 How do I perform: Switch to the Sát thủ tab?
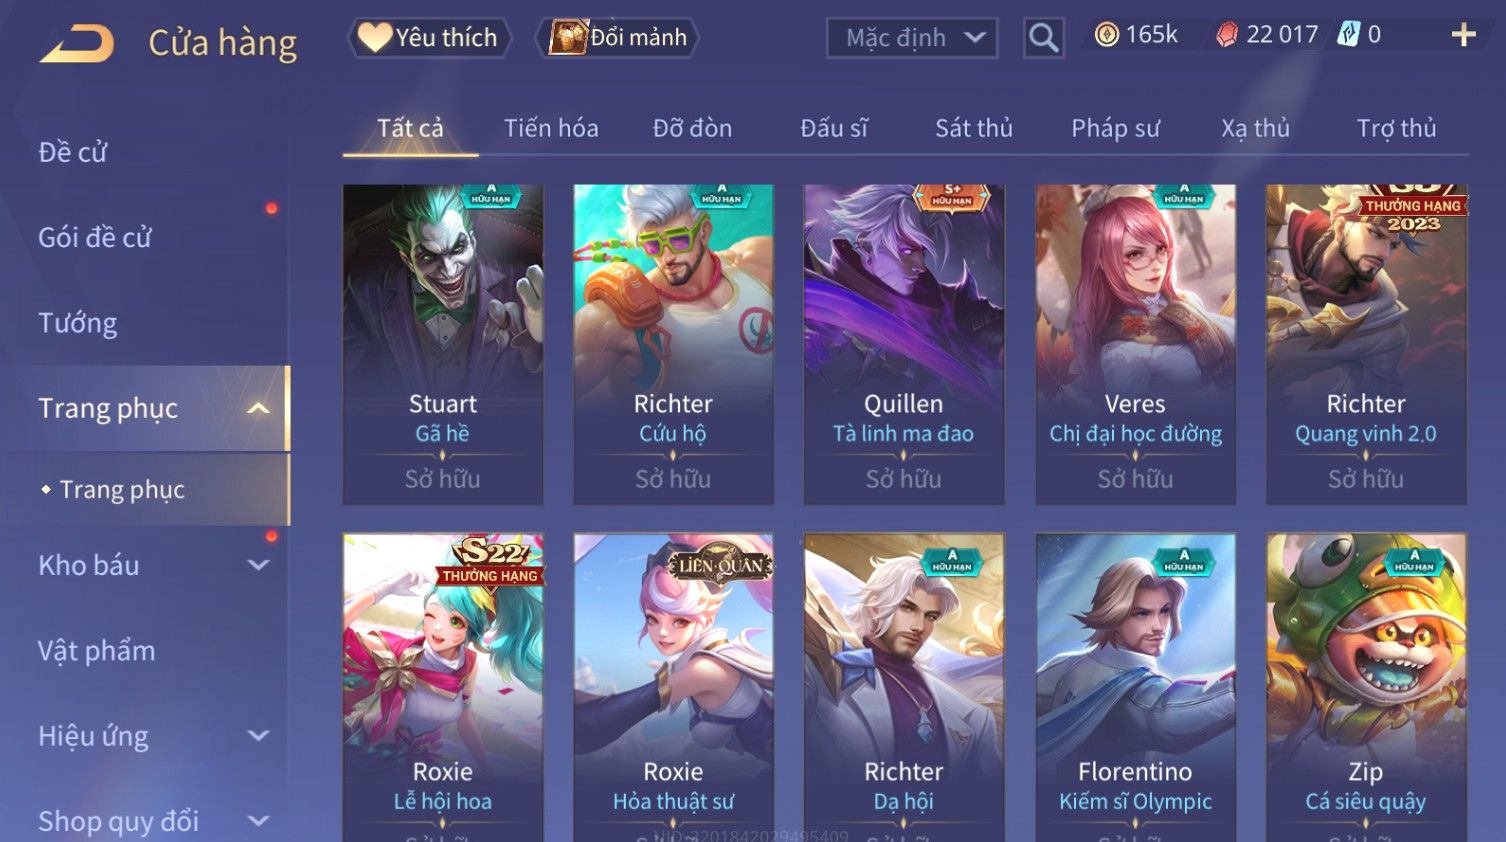[x=974, y=128]
